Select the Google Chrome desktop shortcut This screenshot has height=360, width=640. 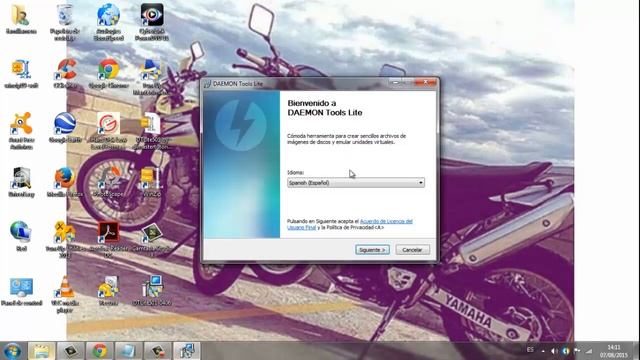108,73
